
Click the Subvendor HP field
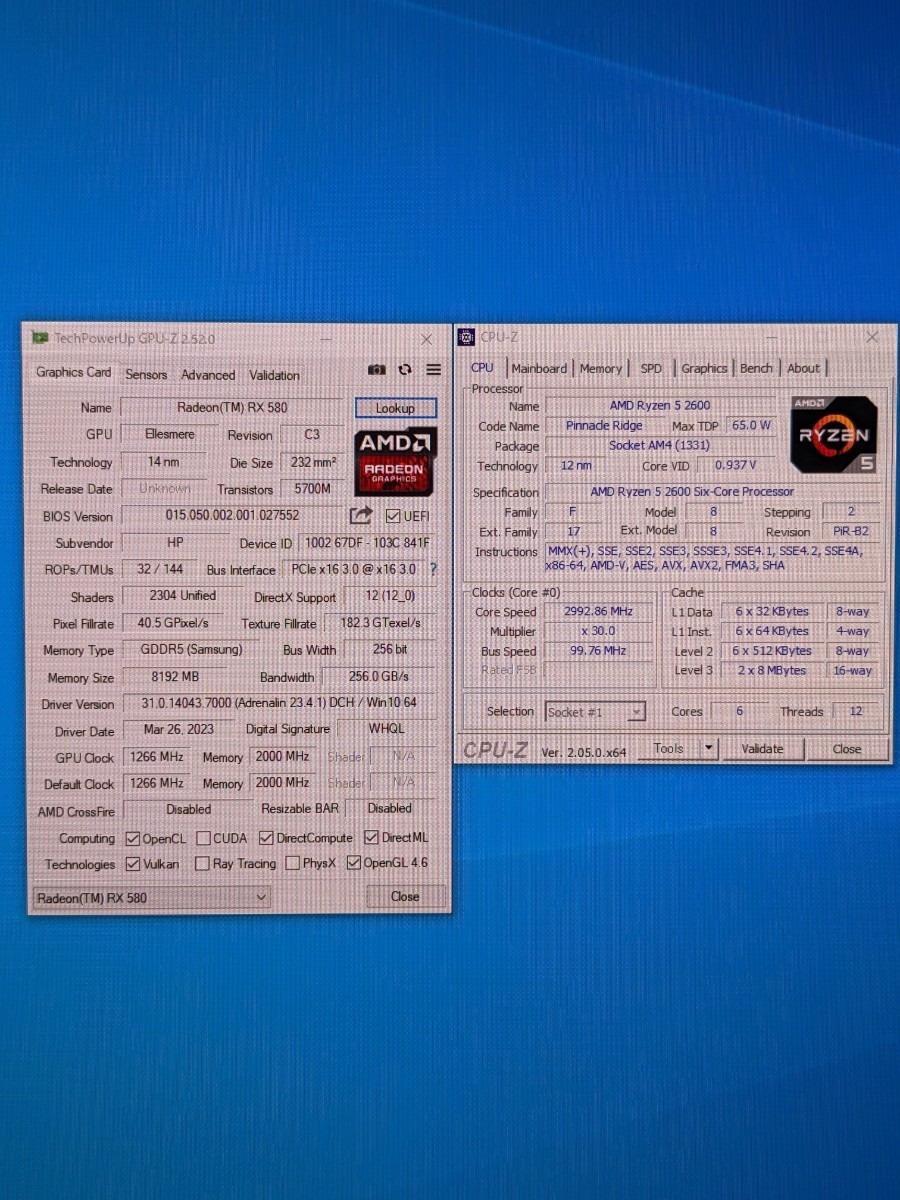coord(174,543)
